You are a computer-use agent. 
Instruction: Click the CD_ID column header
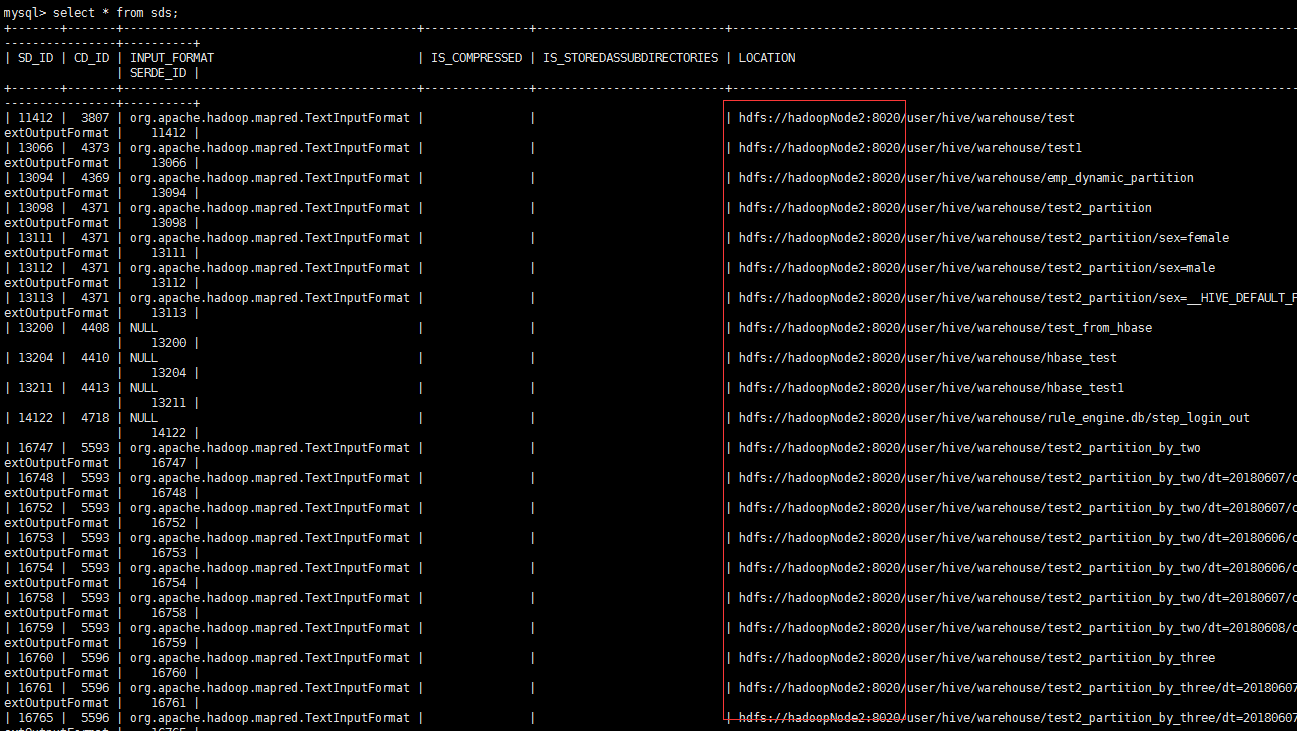tap(89, 57)
